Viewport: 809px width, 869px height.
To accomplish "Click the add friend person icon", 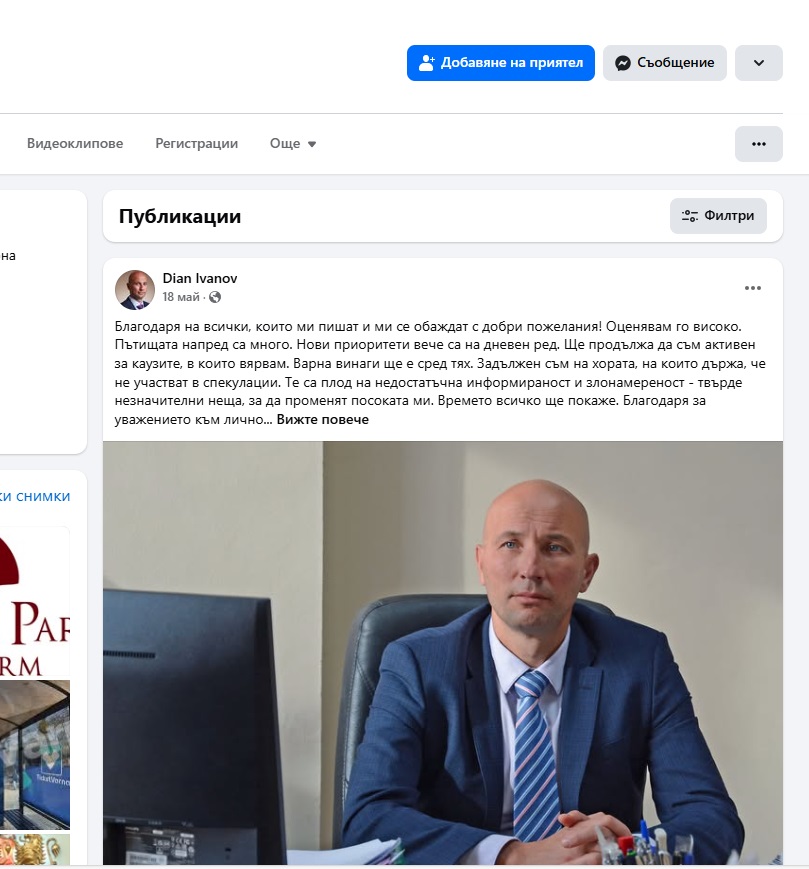I will [427, 63].
